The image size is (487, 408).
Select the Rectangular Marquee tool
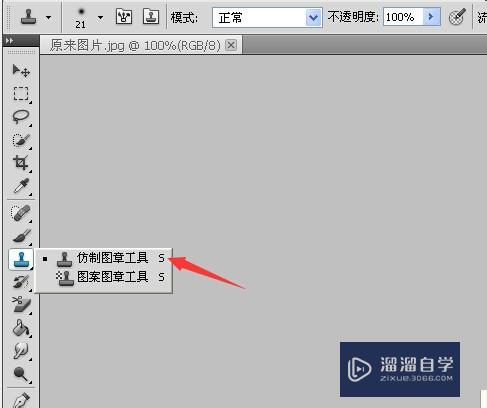(21, 94)
